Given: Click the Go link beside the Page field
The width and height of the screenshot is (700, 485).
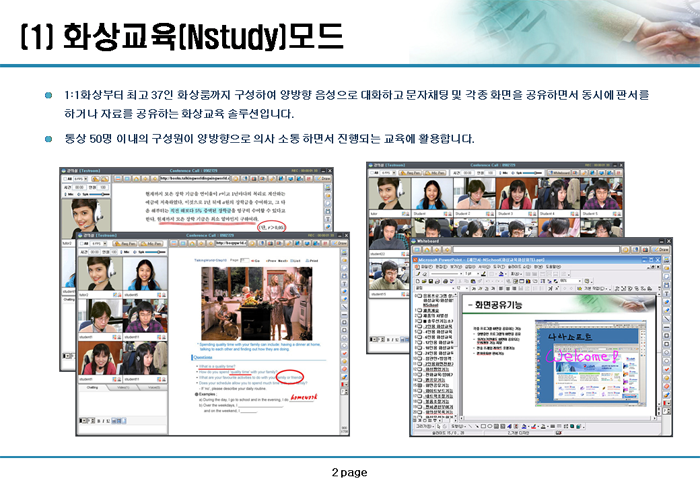Looking at the screenshot, I should (x=255, y=260).
